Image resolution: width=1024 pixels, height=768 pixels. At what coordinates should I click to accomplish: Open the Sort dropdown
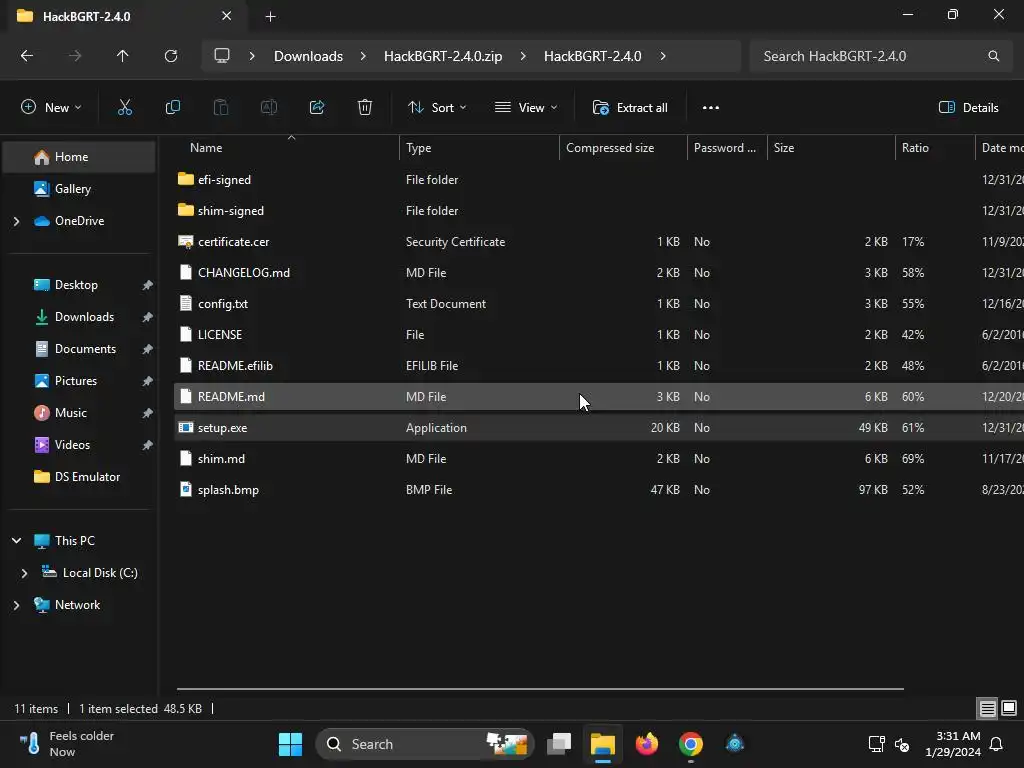(437, 108)
